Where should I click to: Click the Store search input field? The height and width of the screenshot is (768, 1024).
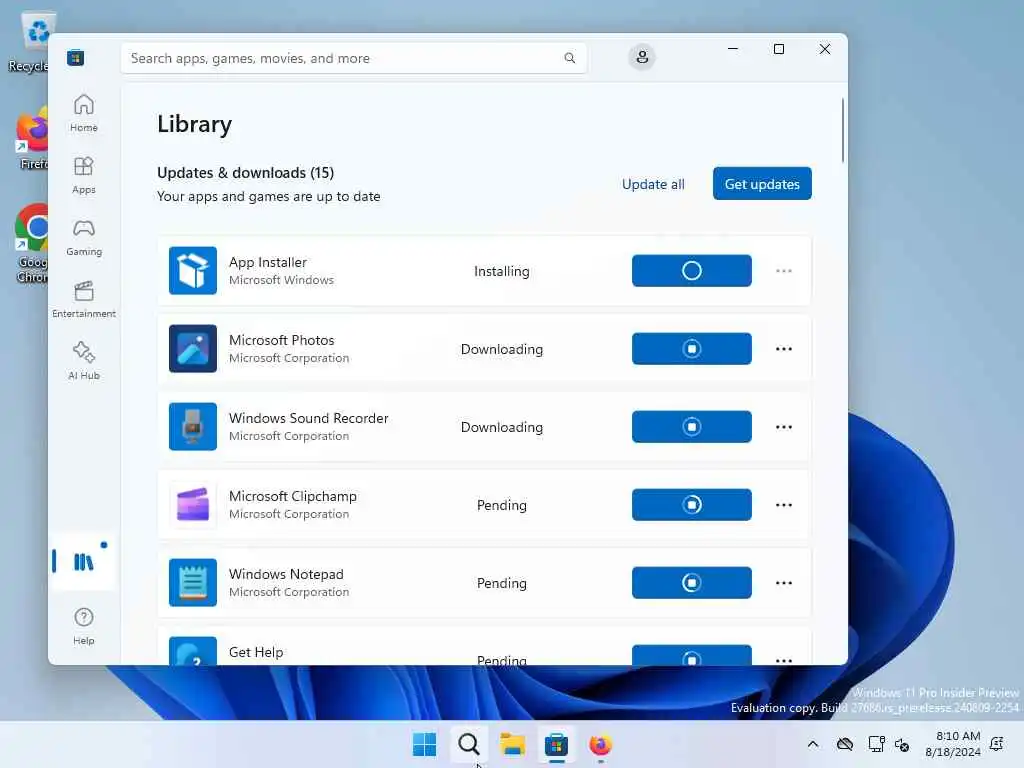pyautogui.click(x=353, y=58)
